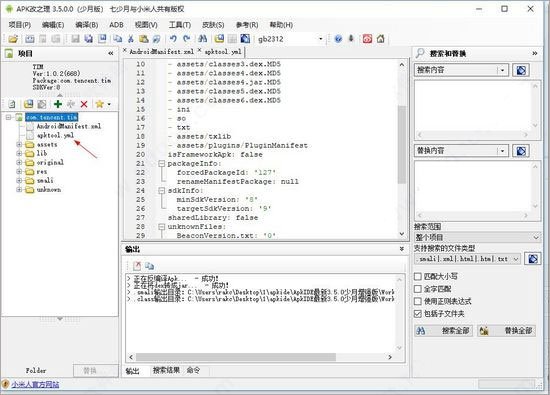The height and width of the screenshot is (395, 550).
Task: Open the ADB menu
Action: click(x=116, y=25)
